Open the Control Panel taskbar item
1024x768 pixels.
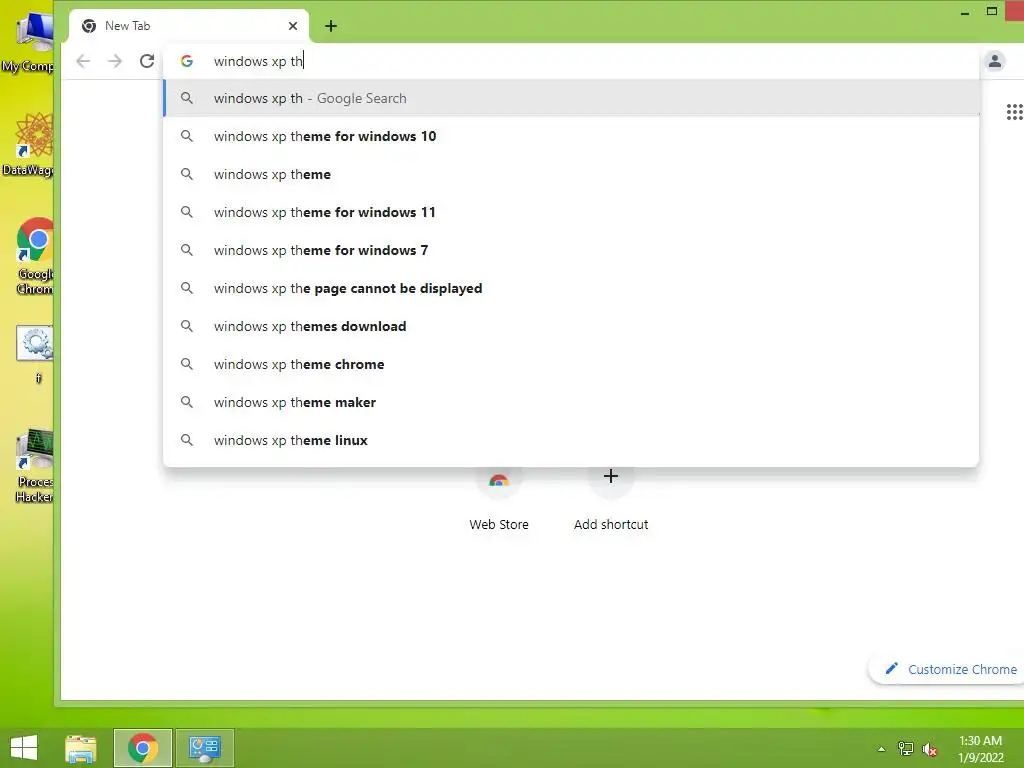coord(204,748)
